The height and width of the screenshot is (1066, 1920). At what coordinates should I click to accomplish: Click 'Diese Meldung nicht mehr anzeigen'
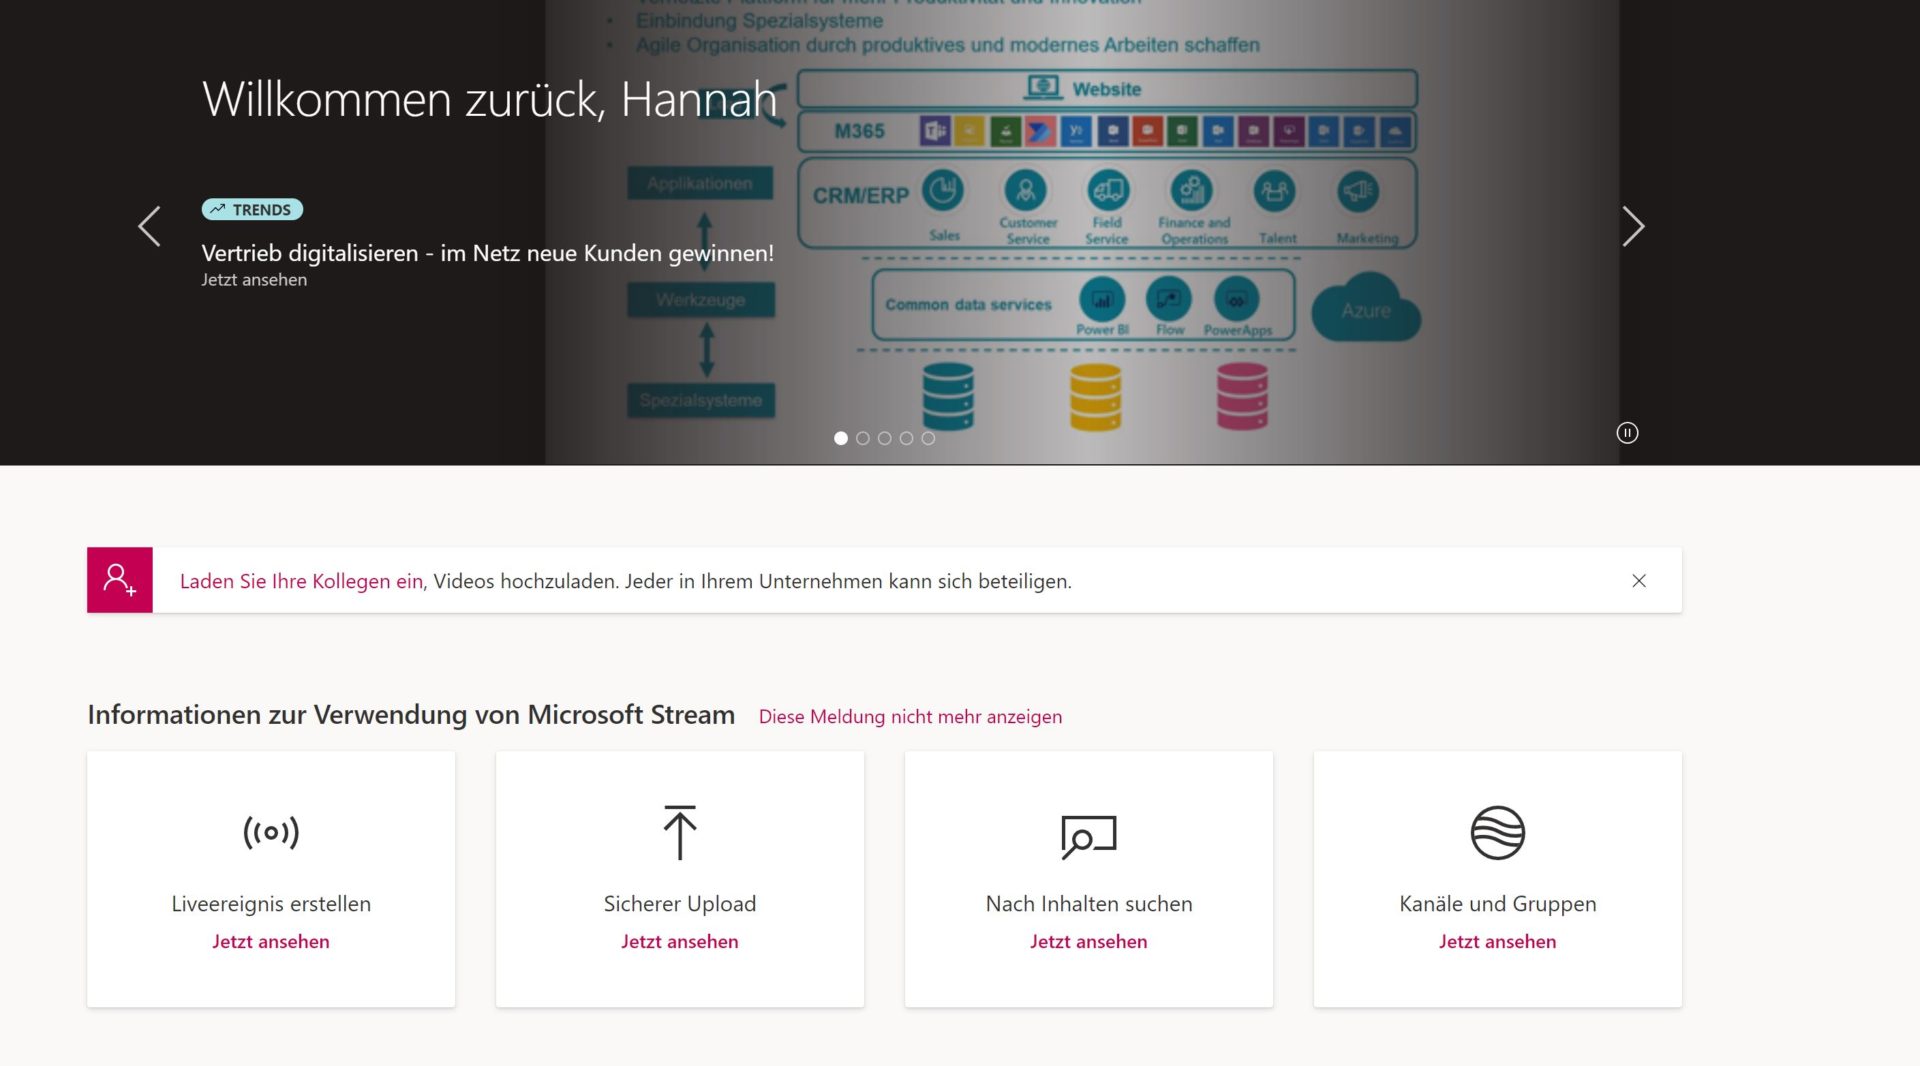point(910,716)
